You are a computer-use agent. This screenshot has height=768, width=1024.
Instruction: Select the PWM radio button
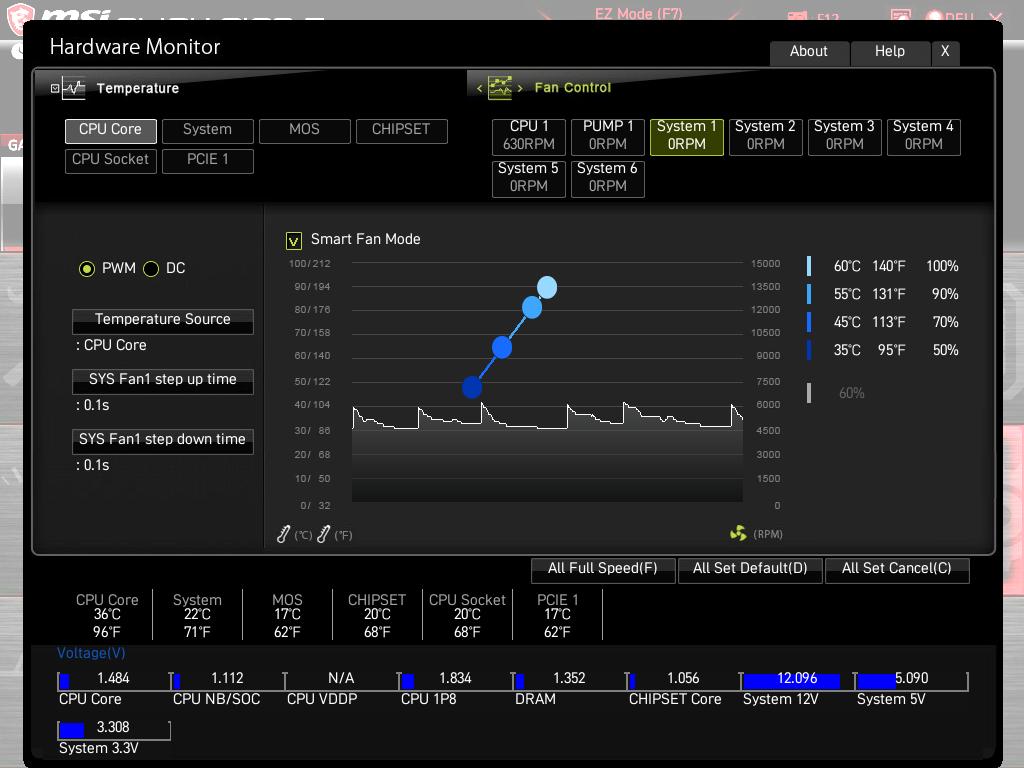pos(87,268)
